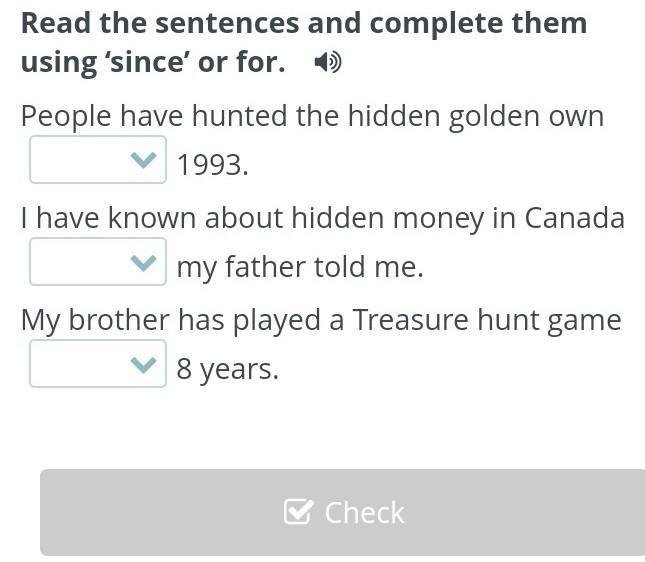Click the word "People" in the first sentence
Viewport: 645px width, 562px height.
pyautogui.click(x=66, y=116)
